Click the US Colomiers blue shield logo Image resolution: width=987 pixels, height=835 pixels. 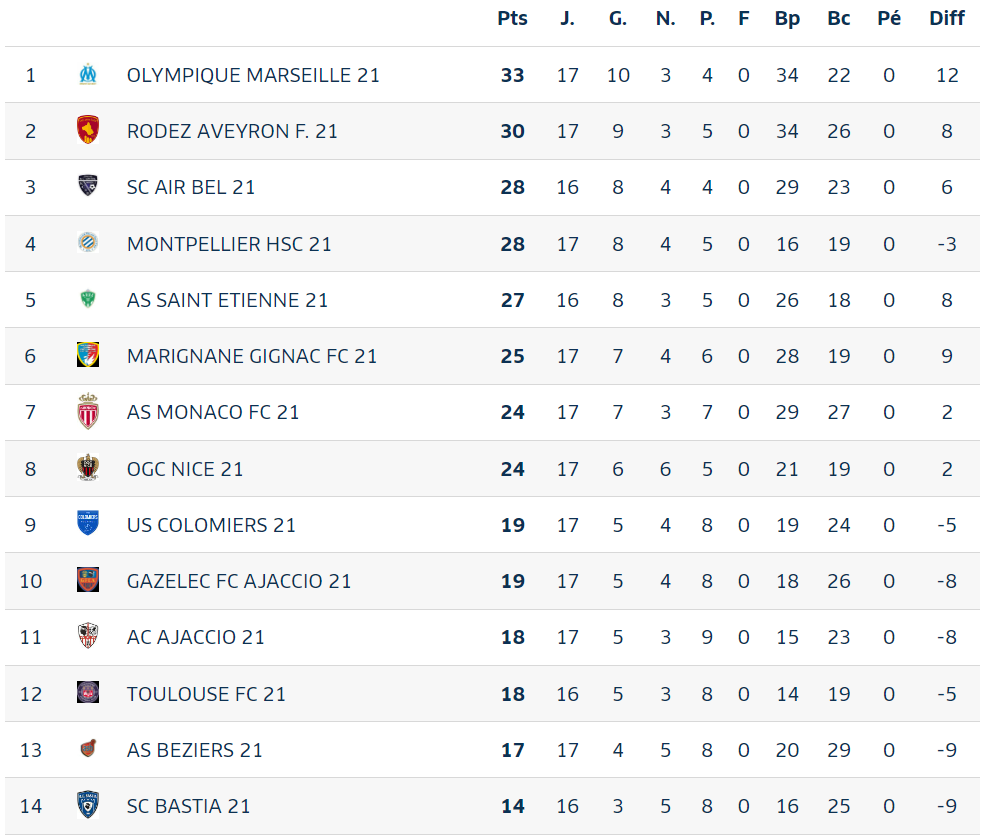[88, 523]
